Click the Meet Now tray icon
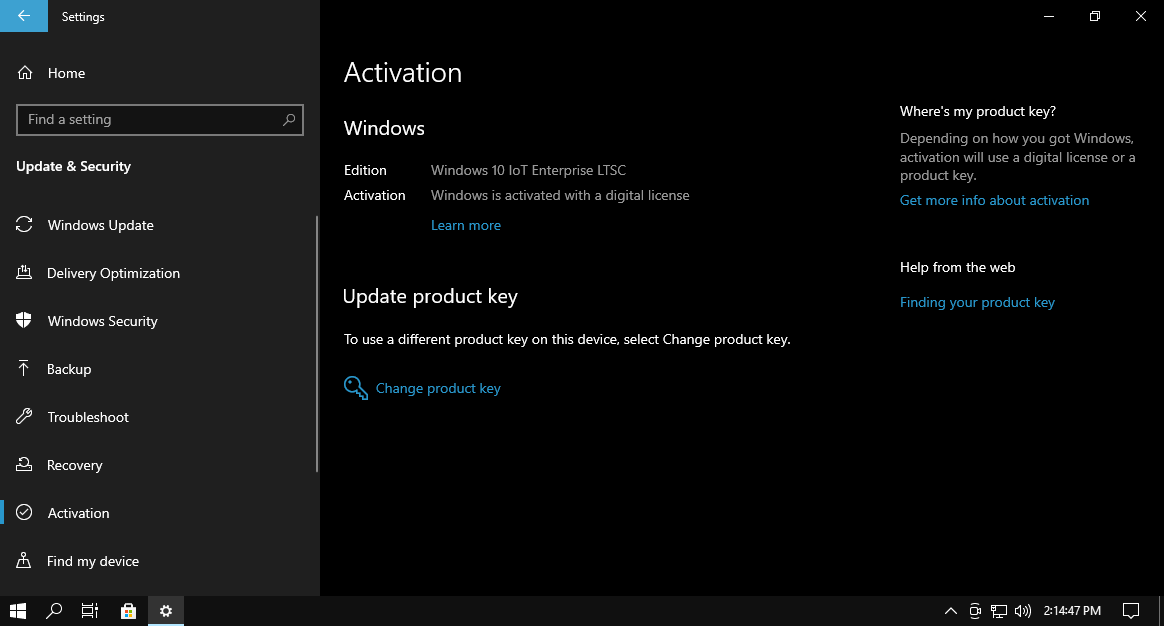1164x626 pixels. tap(975, 611)
